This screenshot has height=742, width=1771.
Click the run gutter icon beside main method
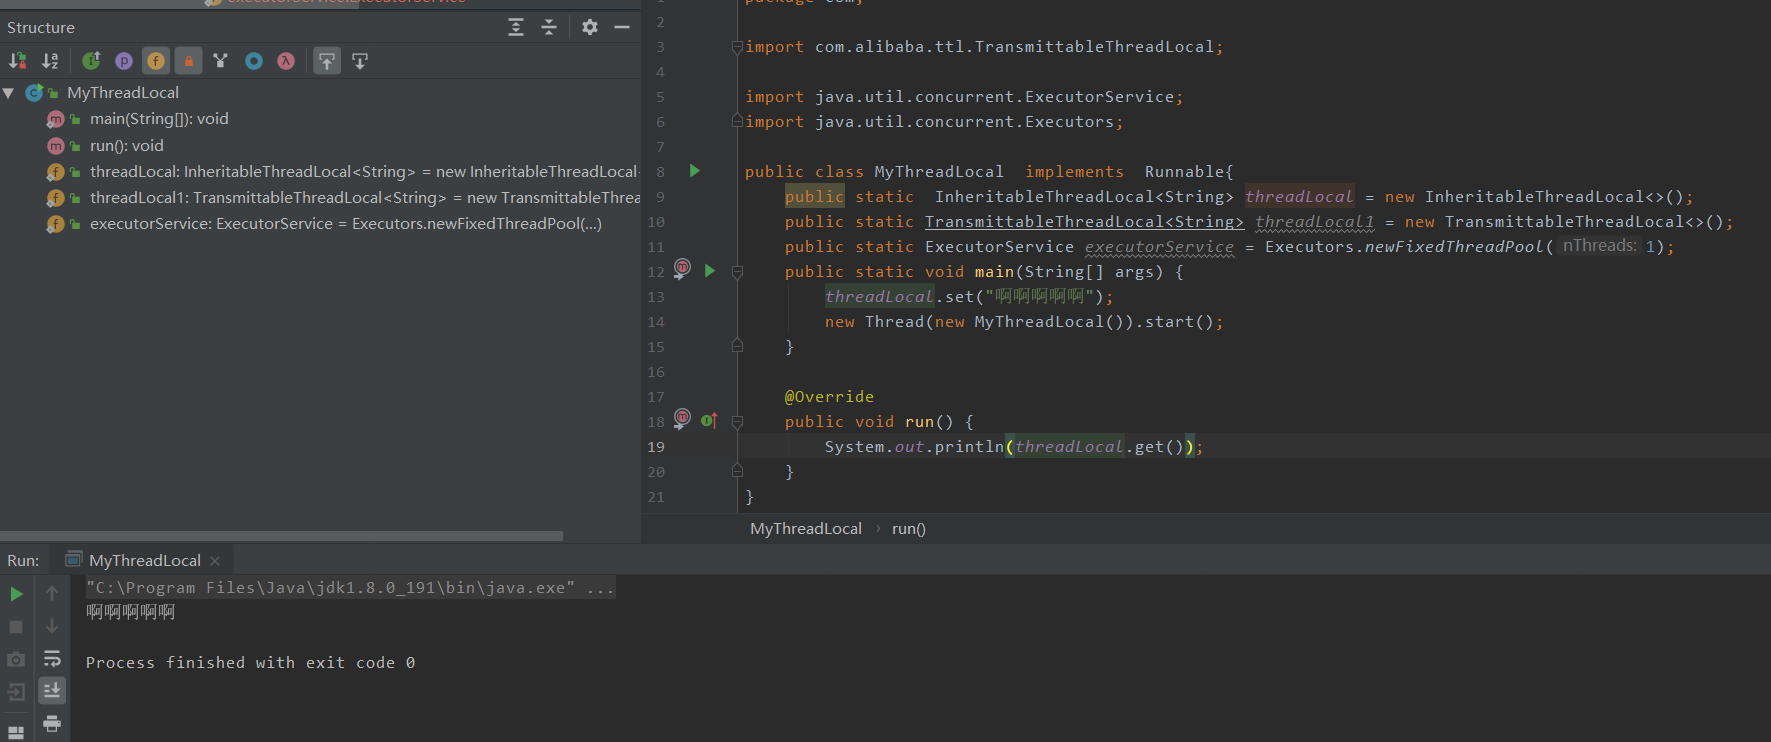(x=709, y=271)
